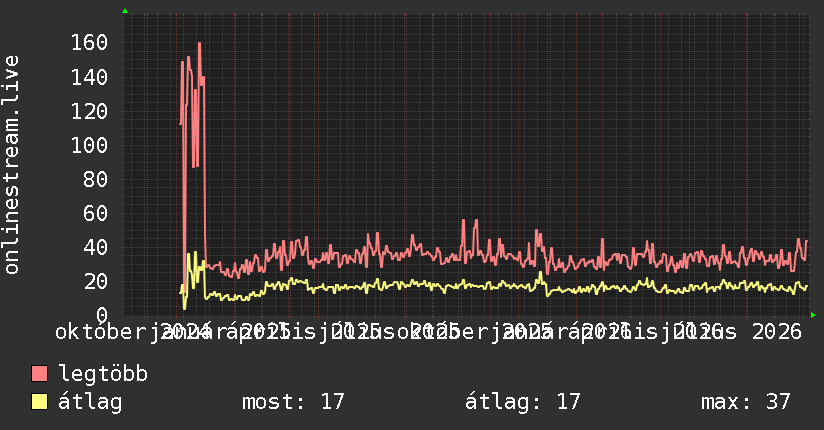Click the red legtöbb legend swatch

(39, 373)
